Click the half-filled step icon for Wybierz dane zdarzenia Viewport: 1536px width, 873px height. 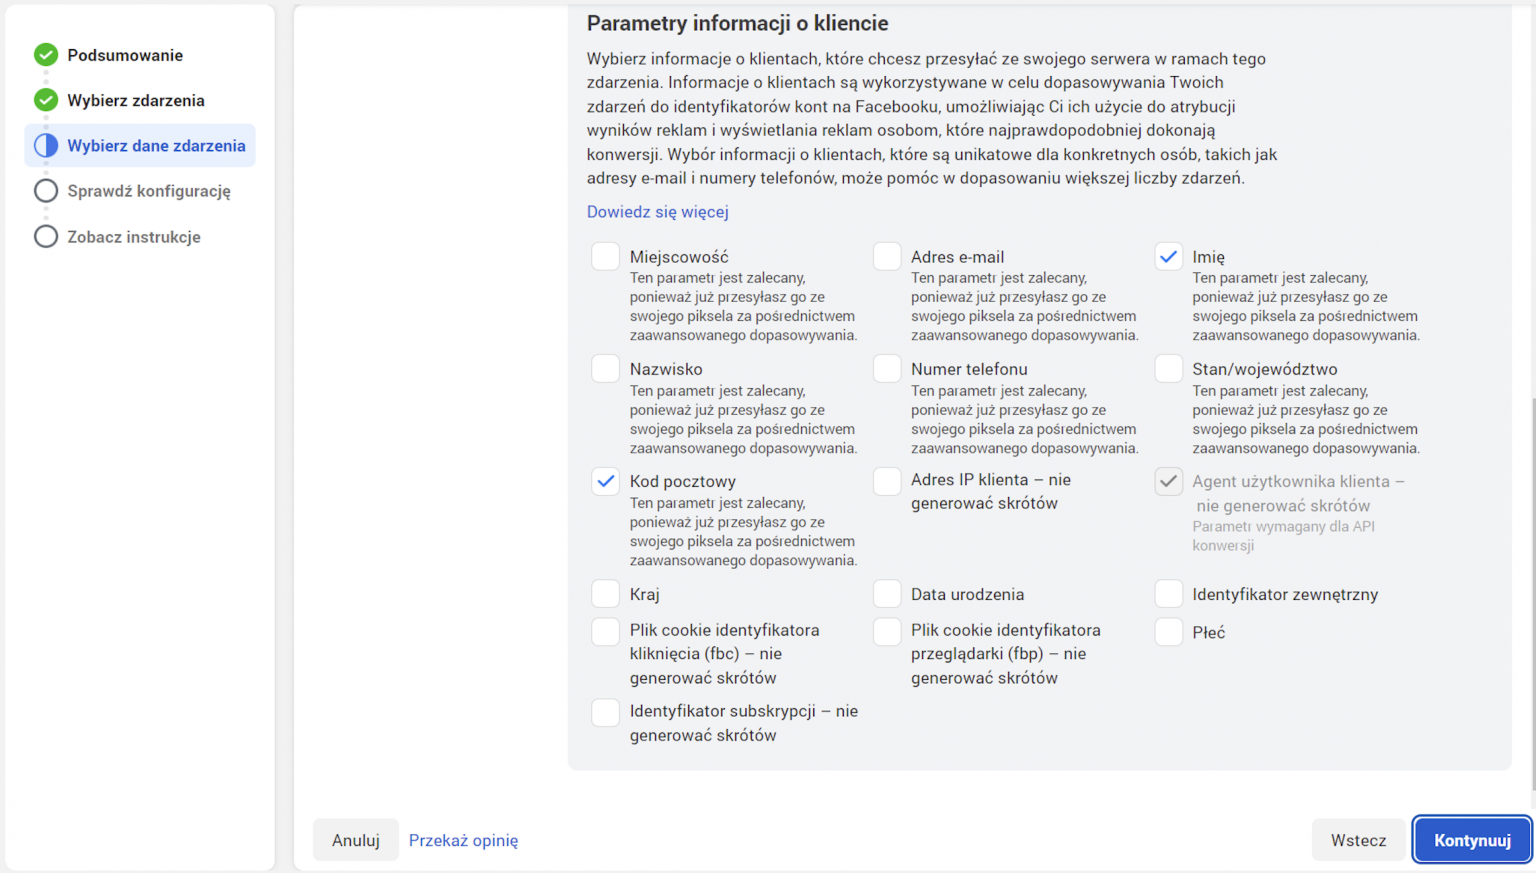click(46, 146)
